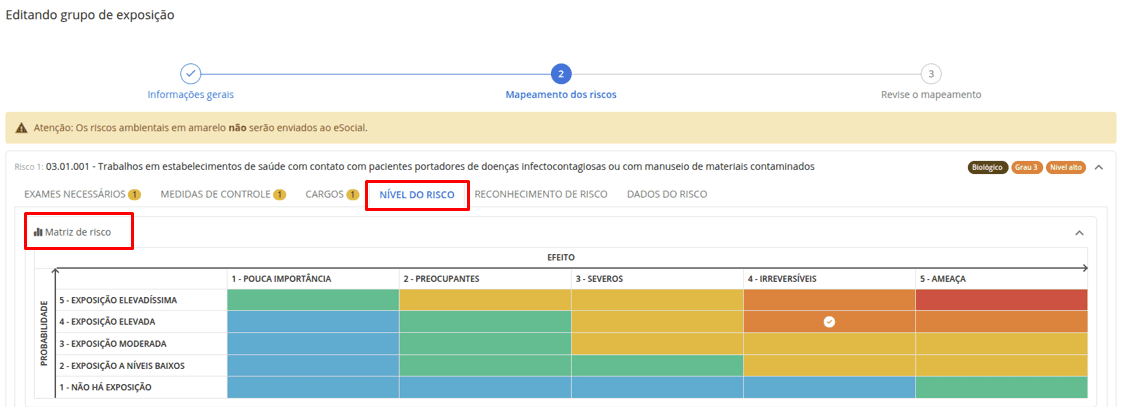Click the Grau 3 badge
The image size is (1125, 407).
[x=1027, y=167]
